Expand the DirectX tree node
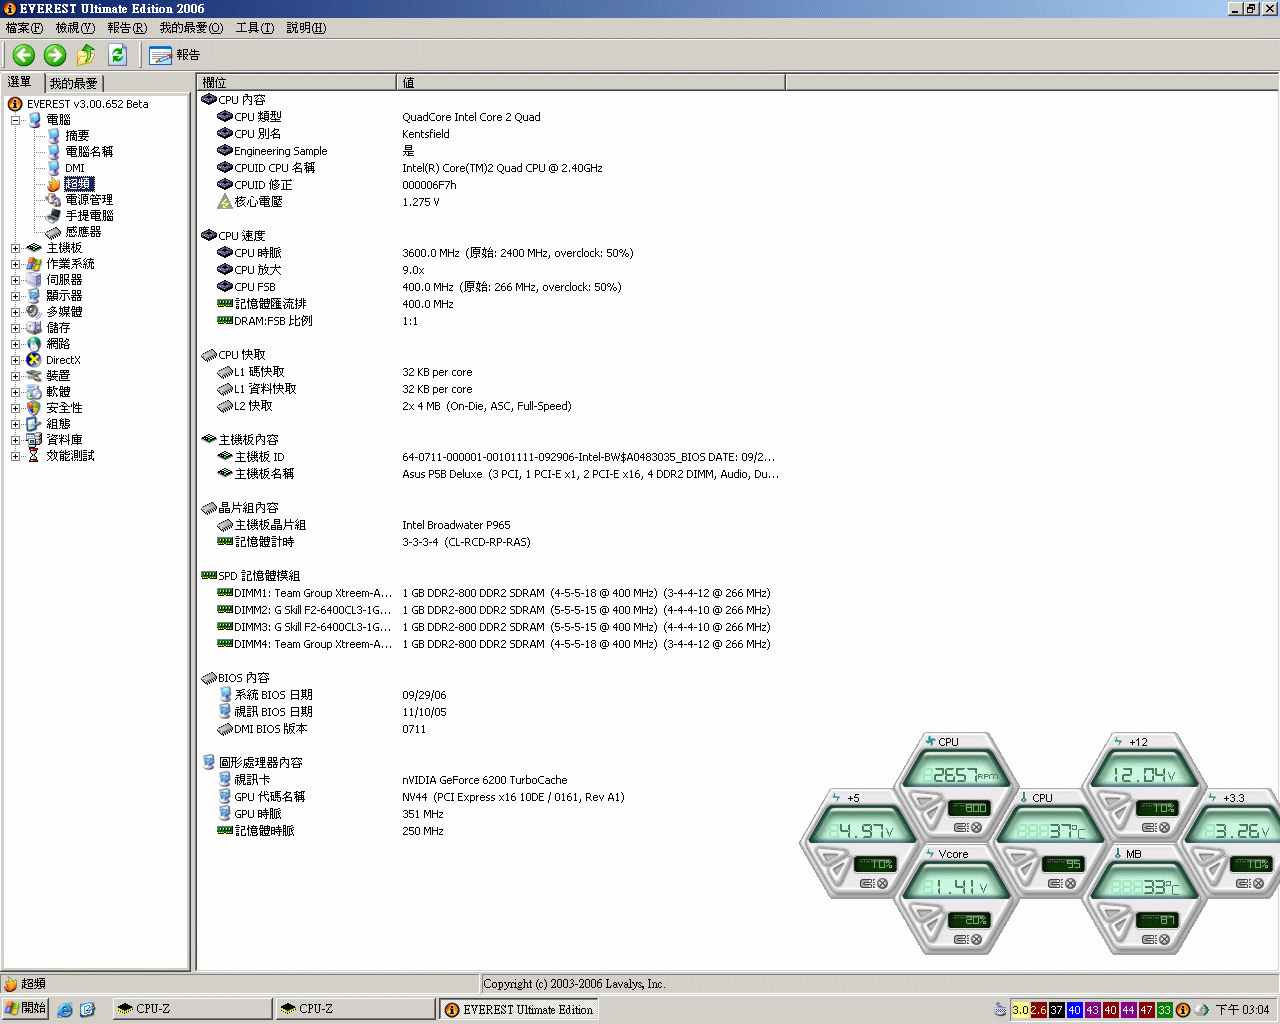Screen dimensions: 1280x1024 16,360
